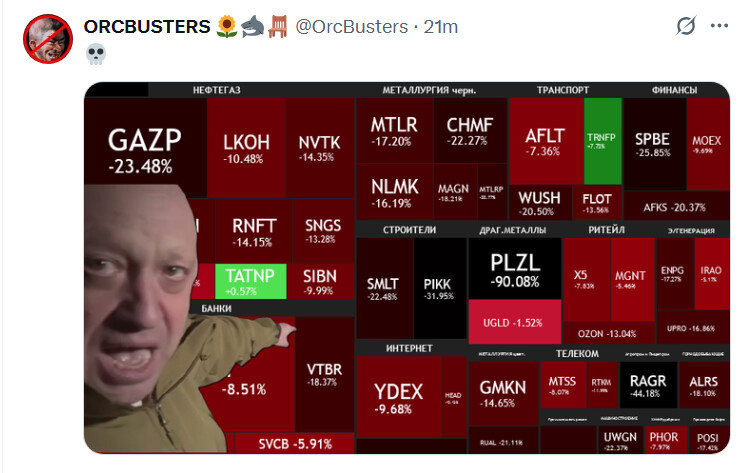Click the ORCBUSTERS display name
This screenshot has height=473, width=747.
click(x=147, y=26)
